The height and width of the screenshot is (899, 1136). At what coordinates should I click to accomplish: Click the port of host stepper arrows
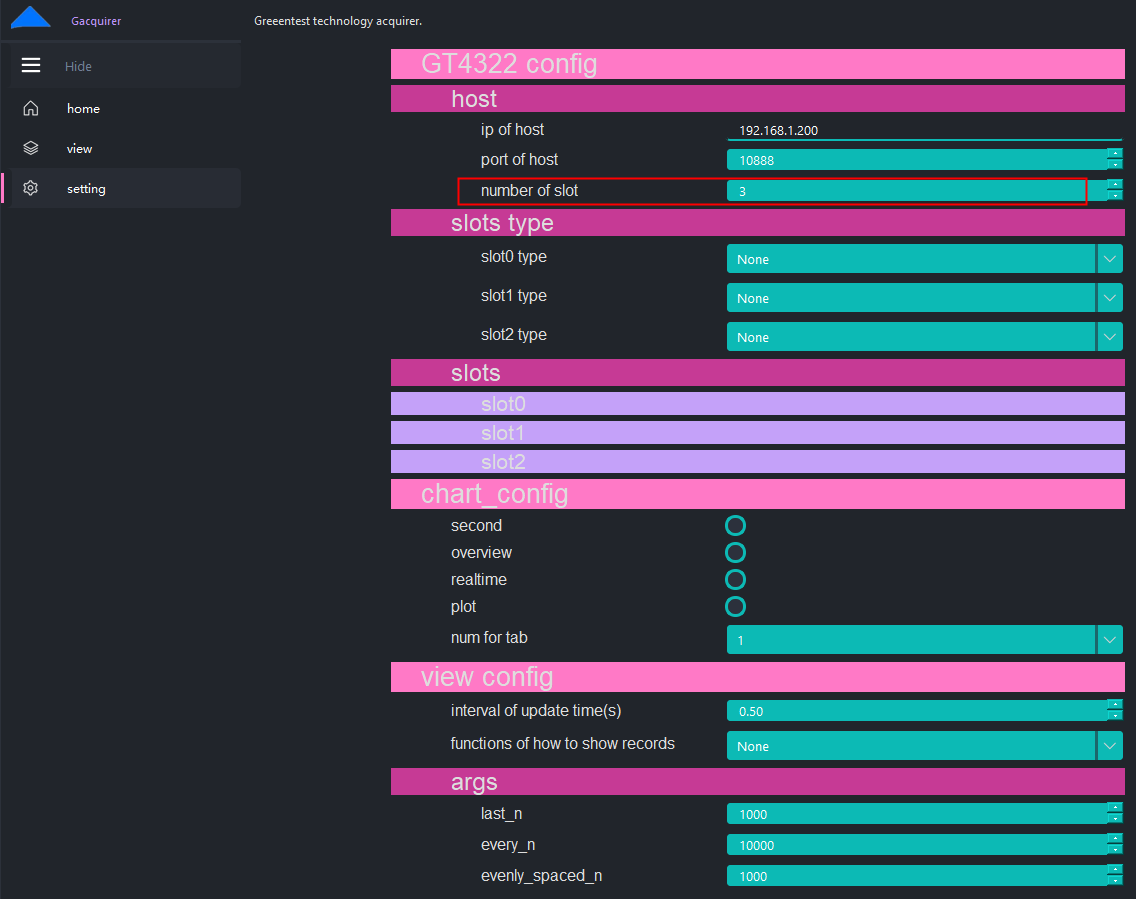point(1115,159)
